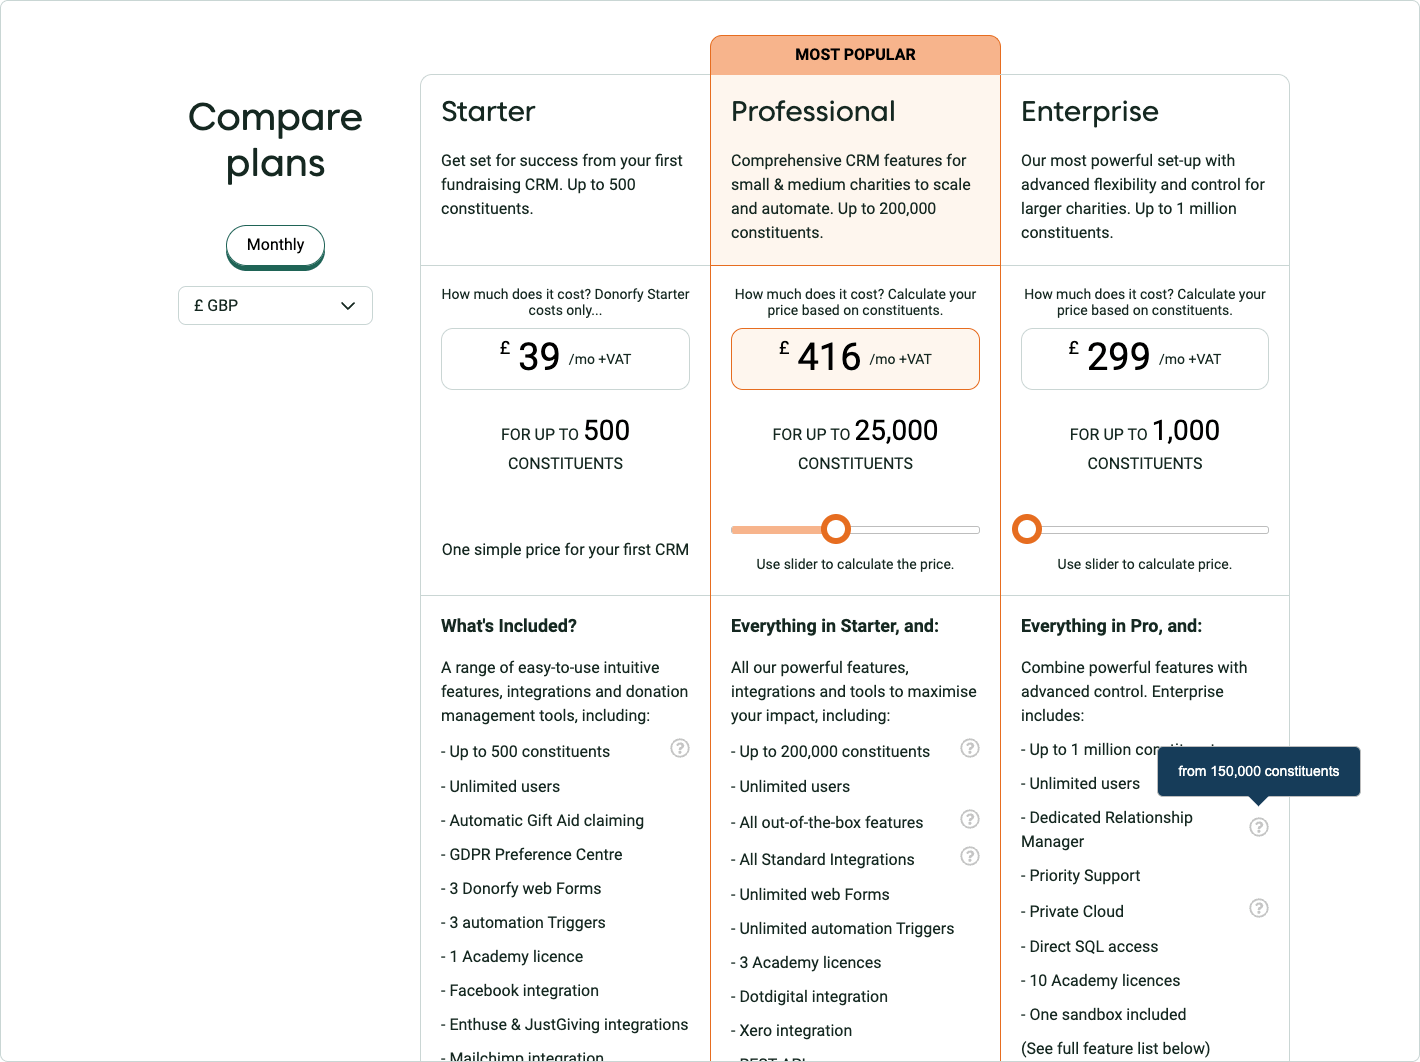This screenshot has height=1062, width=1420.
Task: Click the right end of Professional slider track
Action: click(x=975, y=530)
